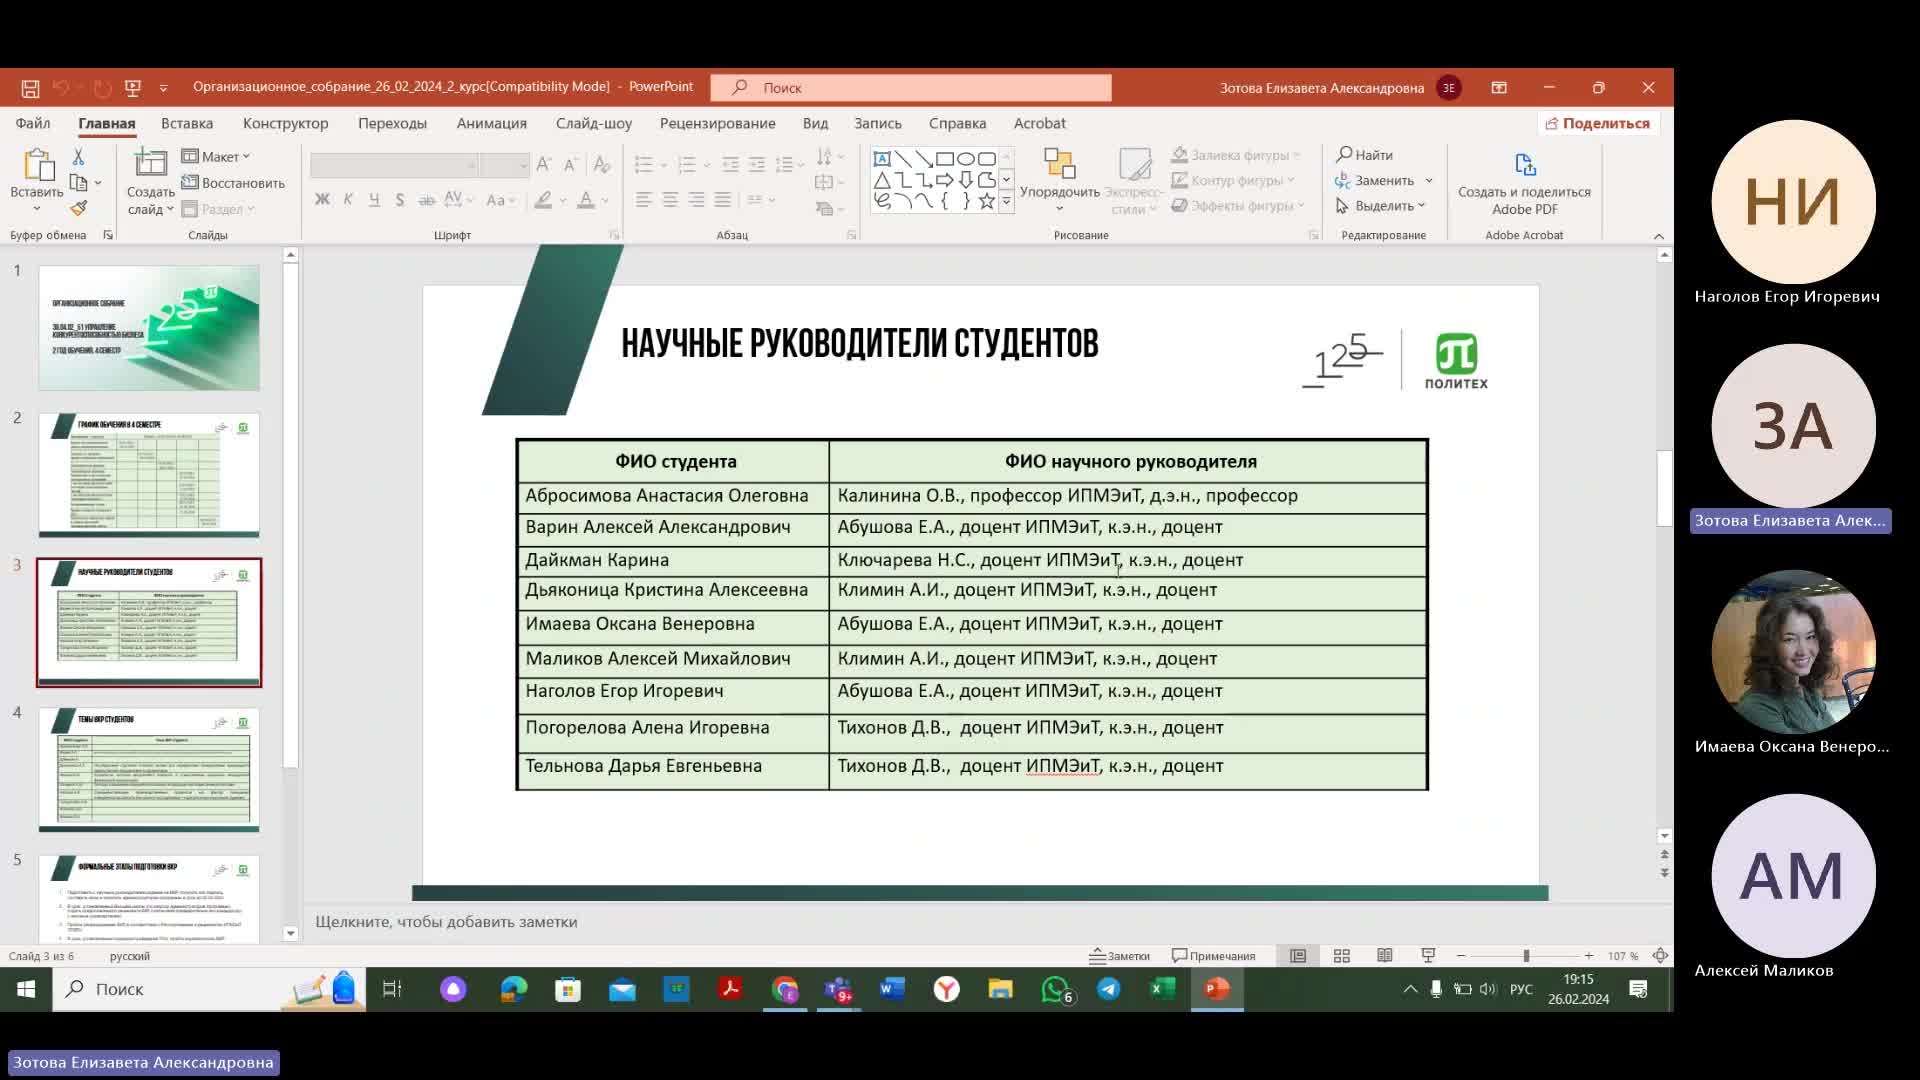The image size is (1920, 1080).
Task: Click the numbered list icon
Action: [686, 164]
